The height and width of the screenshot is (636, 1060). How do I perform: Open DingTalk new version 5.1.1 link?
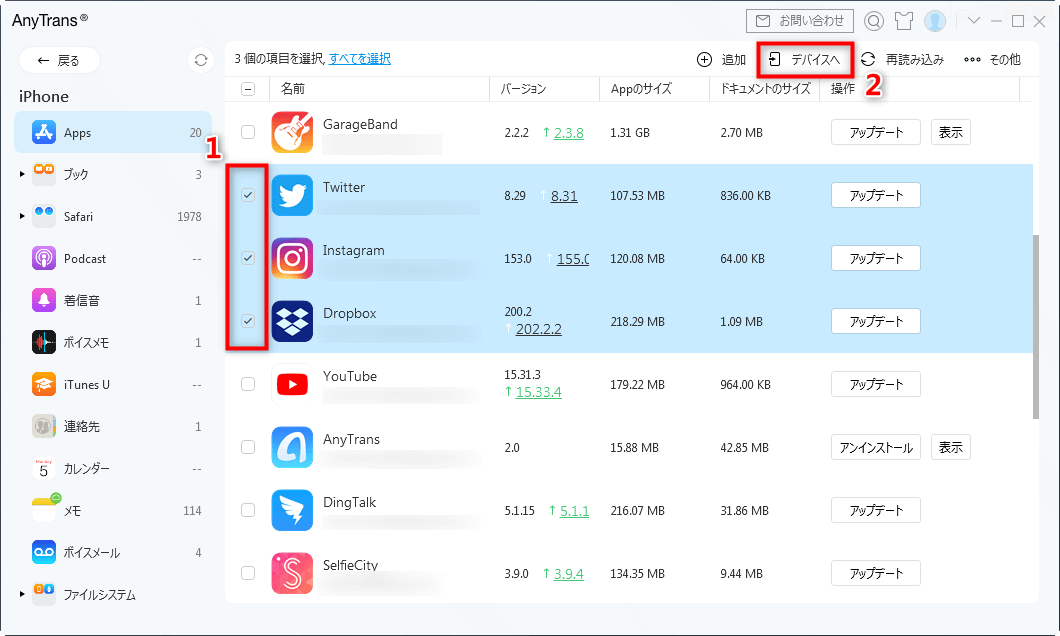point(575,511)
